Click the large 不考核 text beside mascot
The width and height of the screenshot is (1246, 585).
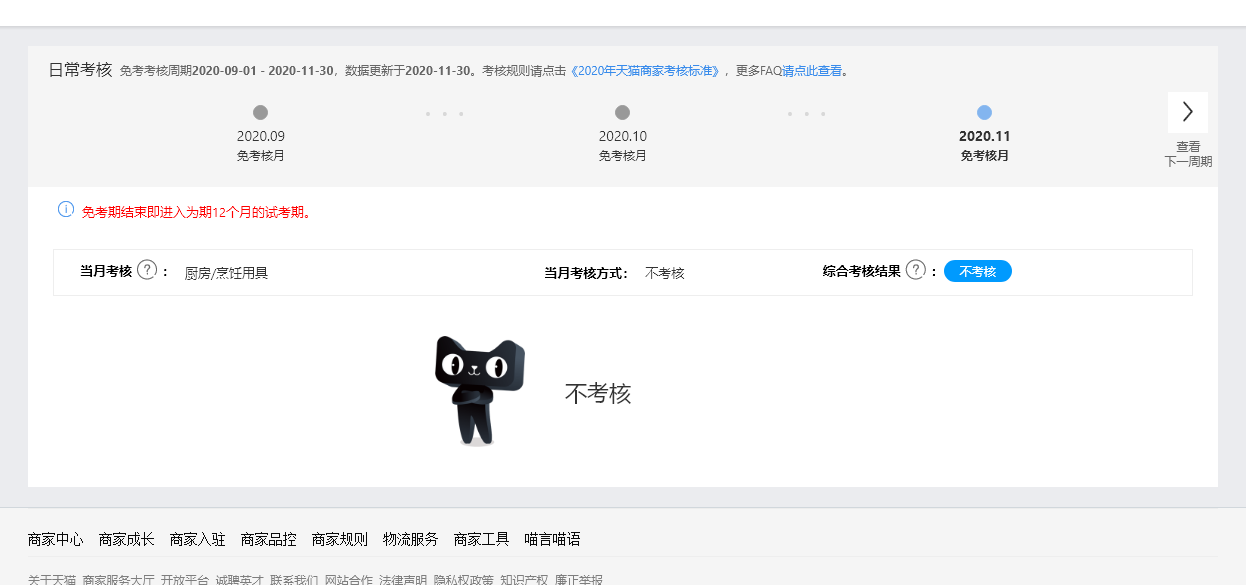[x=598, y=393]
